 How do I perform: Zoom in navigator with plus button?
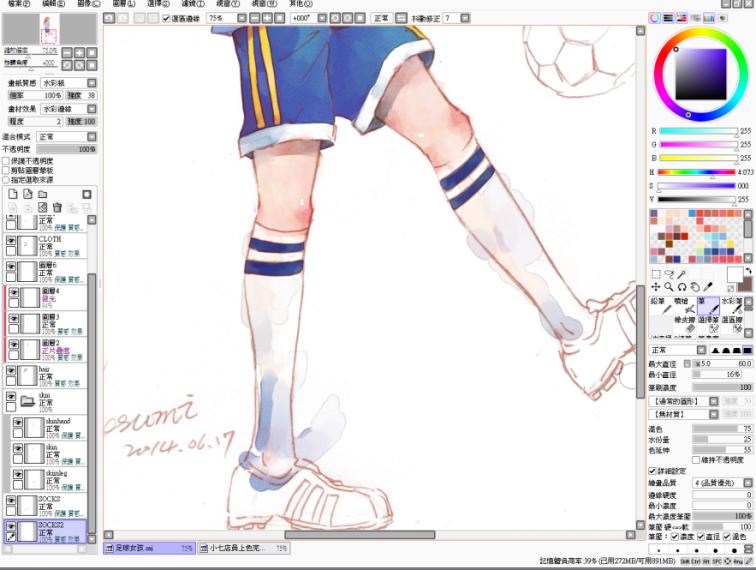click(80, 53)
